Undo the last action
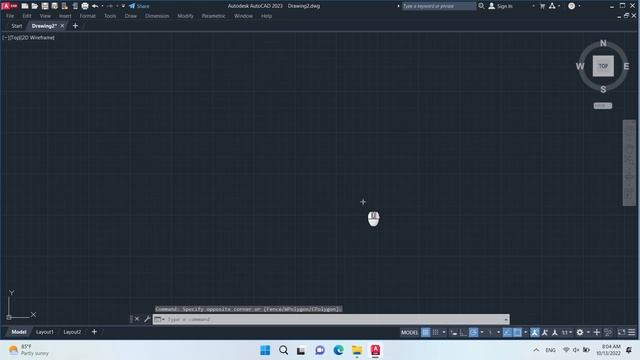The image size is (640, 360). coord(95,6)
